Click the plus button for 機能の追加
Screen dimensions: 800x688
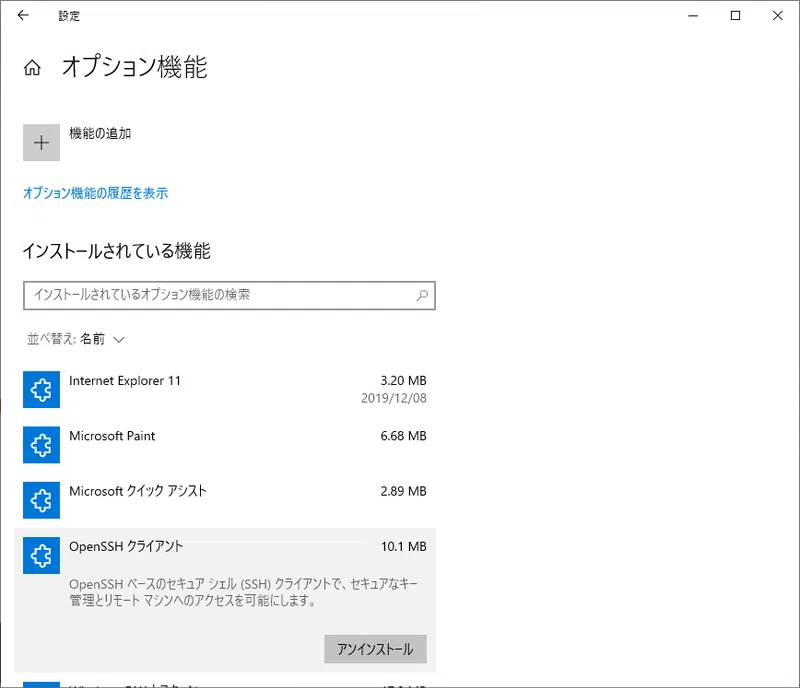pos(41,142)
